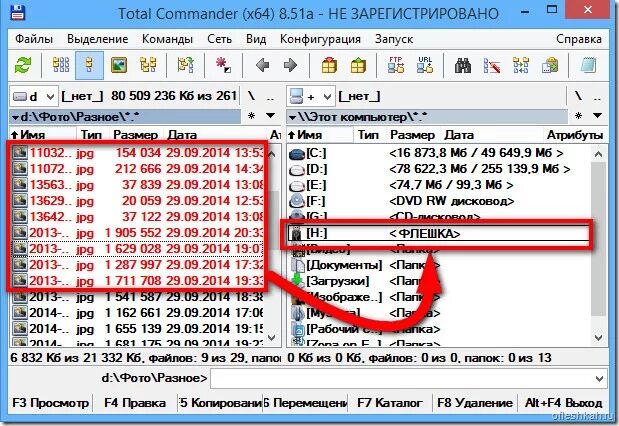This screenshot has width=619, height=426.
Task: Expand the command line history dropdown
Action: pos(599,379)
